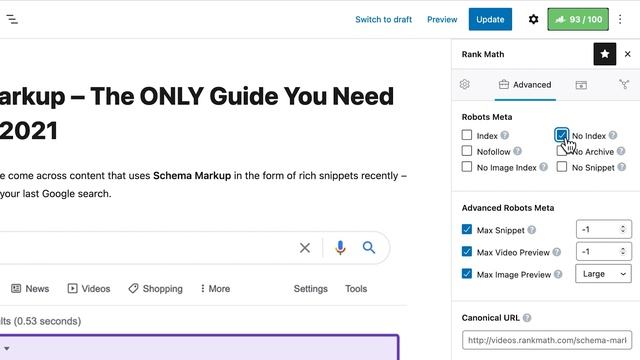Uncheck the No Index checkbox
Image resolution: width=640 pixels, height=360 pixels.
562,135
